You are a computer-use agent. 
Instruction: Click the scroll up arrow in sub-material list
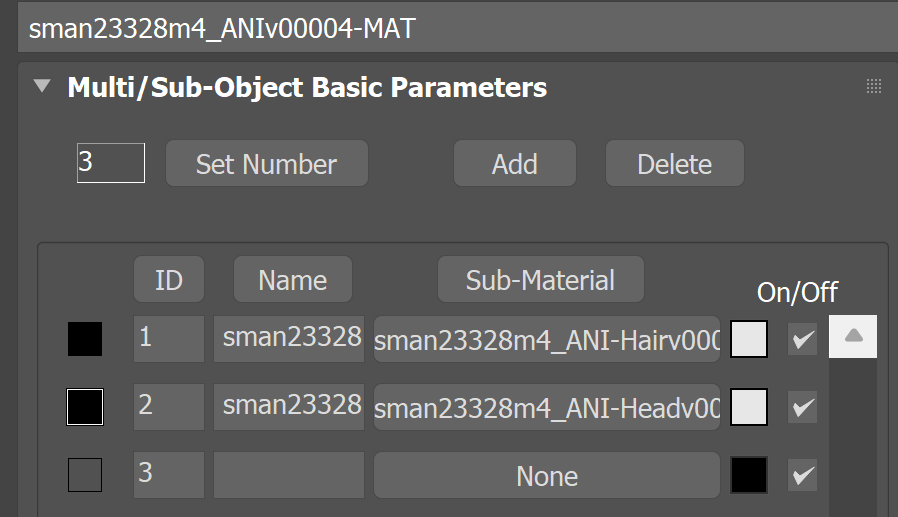pyautogui.click(x=853, y=336)
